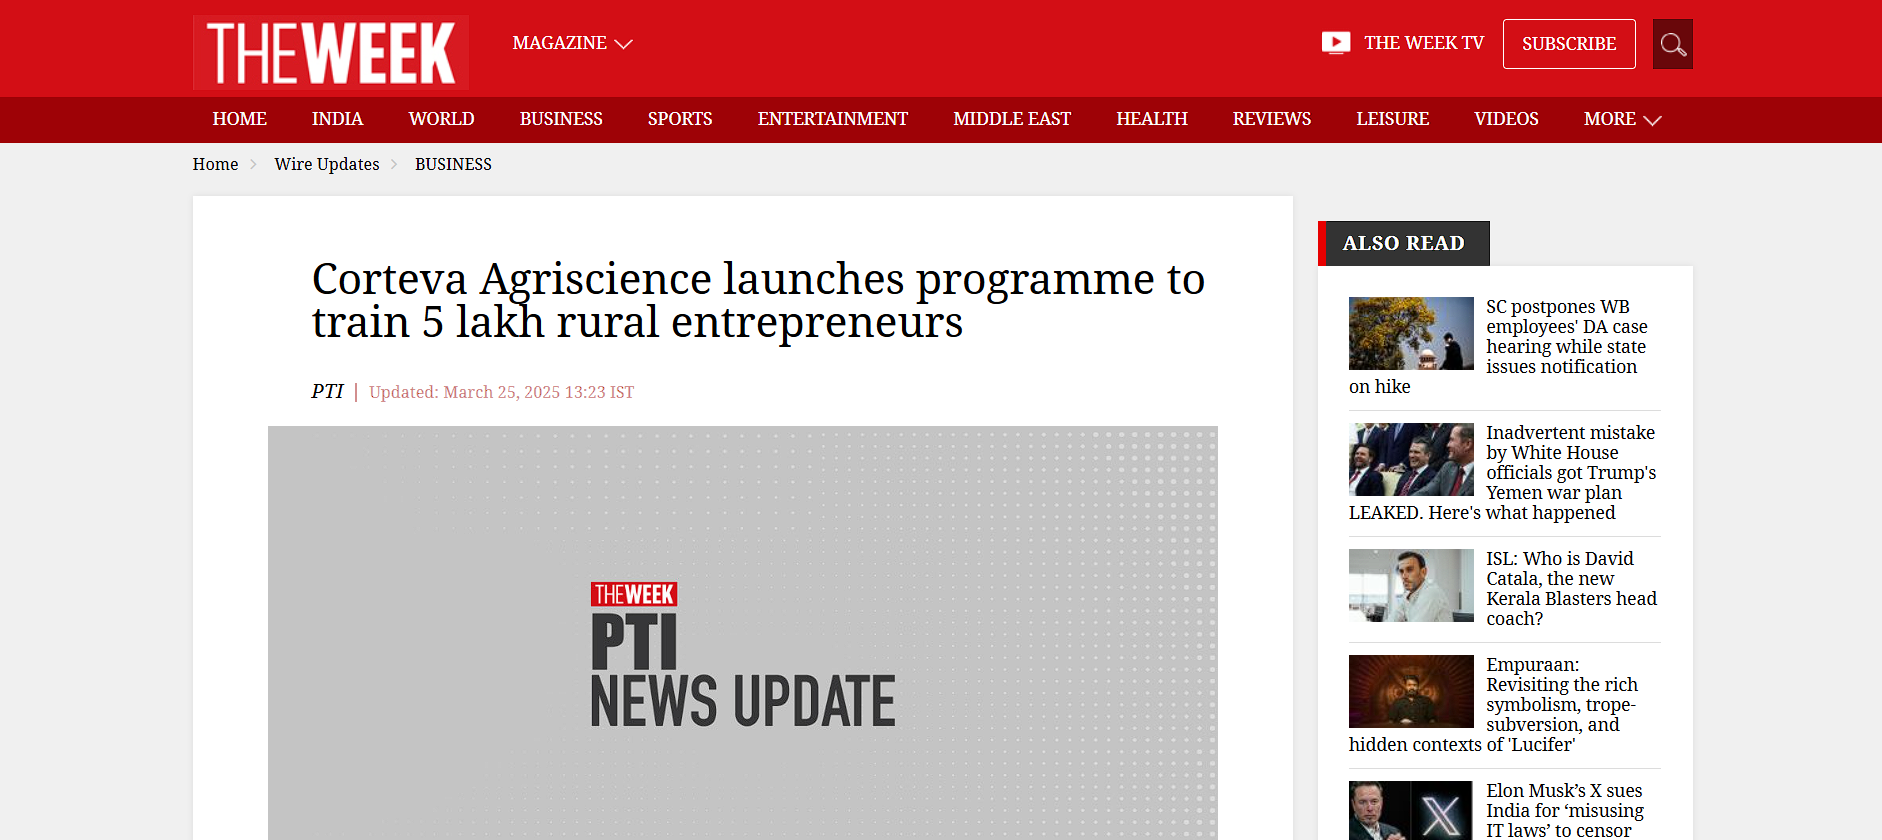Screen dimensions: 1882x840
Task: Click the updated date March 25, 2025
Action: click(501, 392)
